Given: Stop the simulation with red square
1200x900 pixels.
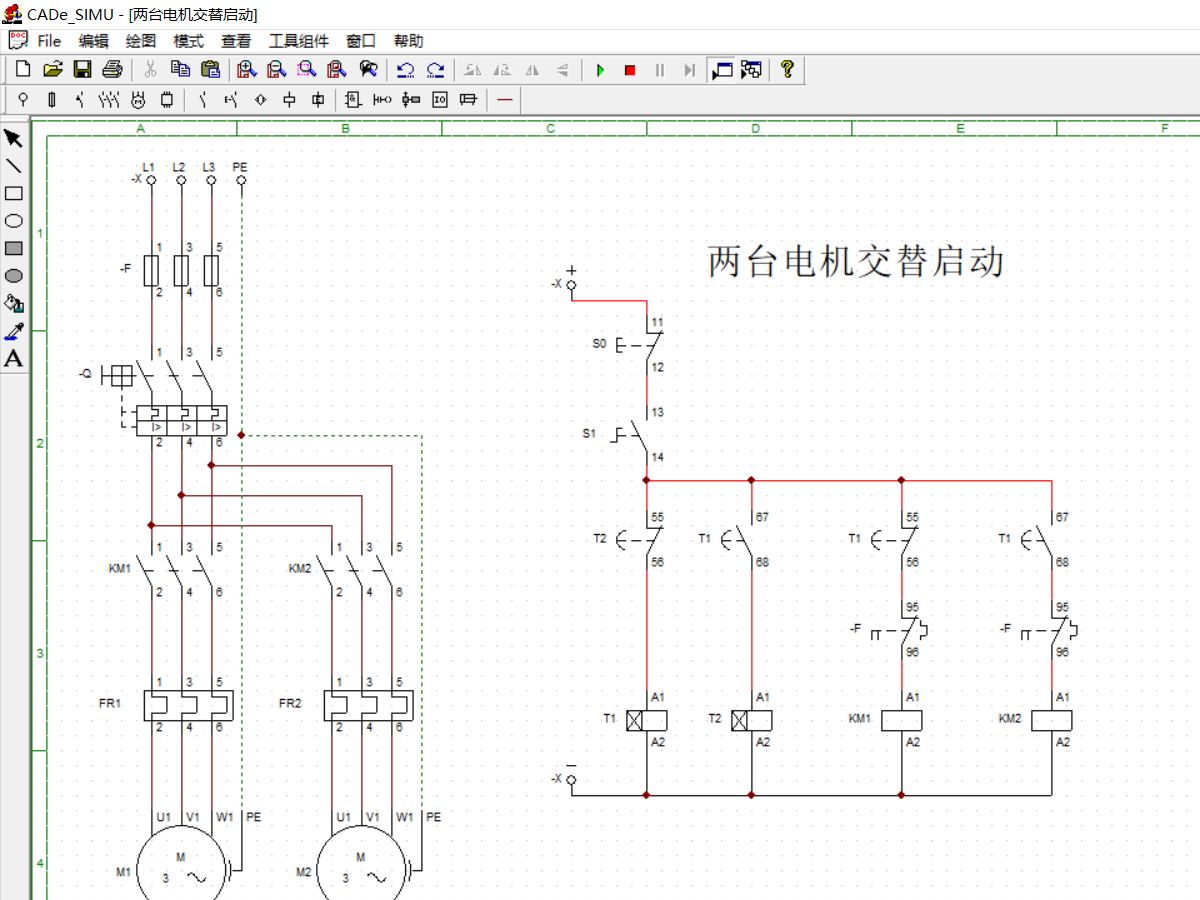Looking at the screenshot, I should (x=629, y=68).
